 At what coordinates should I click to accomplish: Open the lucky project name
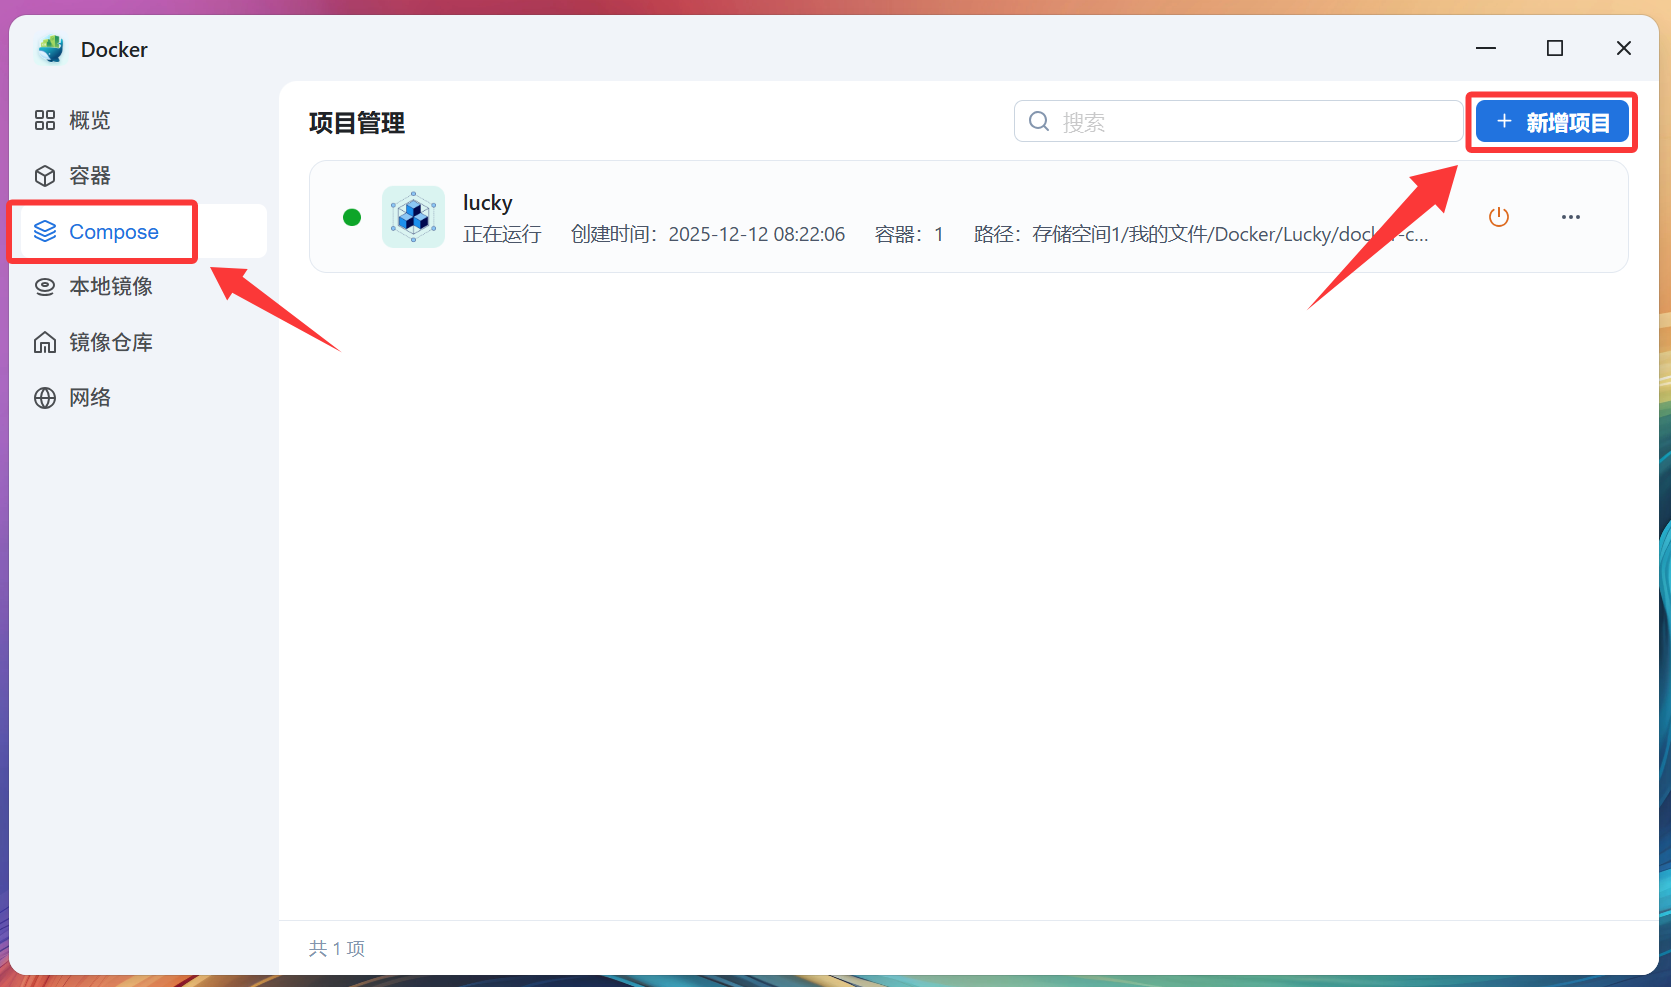point(487,203)
